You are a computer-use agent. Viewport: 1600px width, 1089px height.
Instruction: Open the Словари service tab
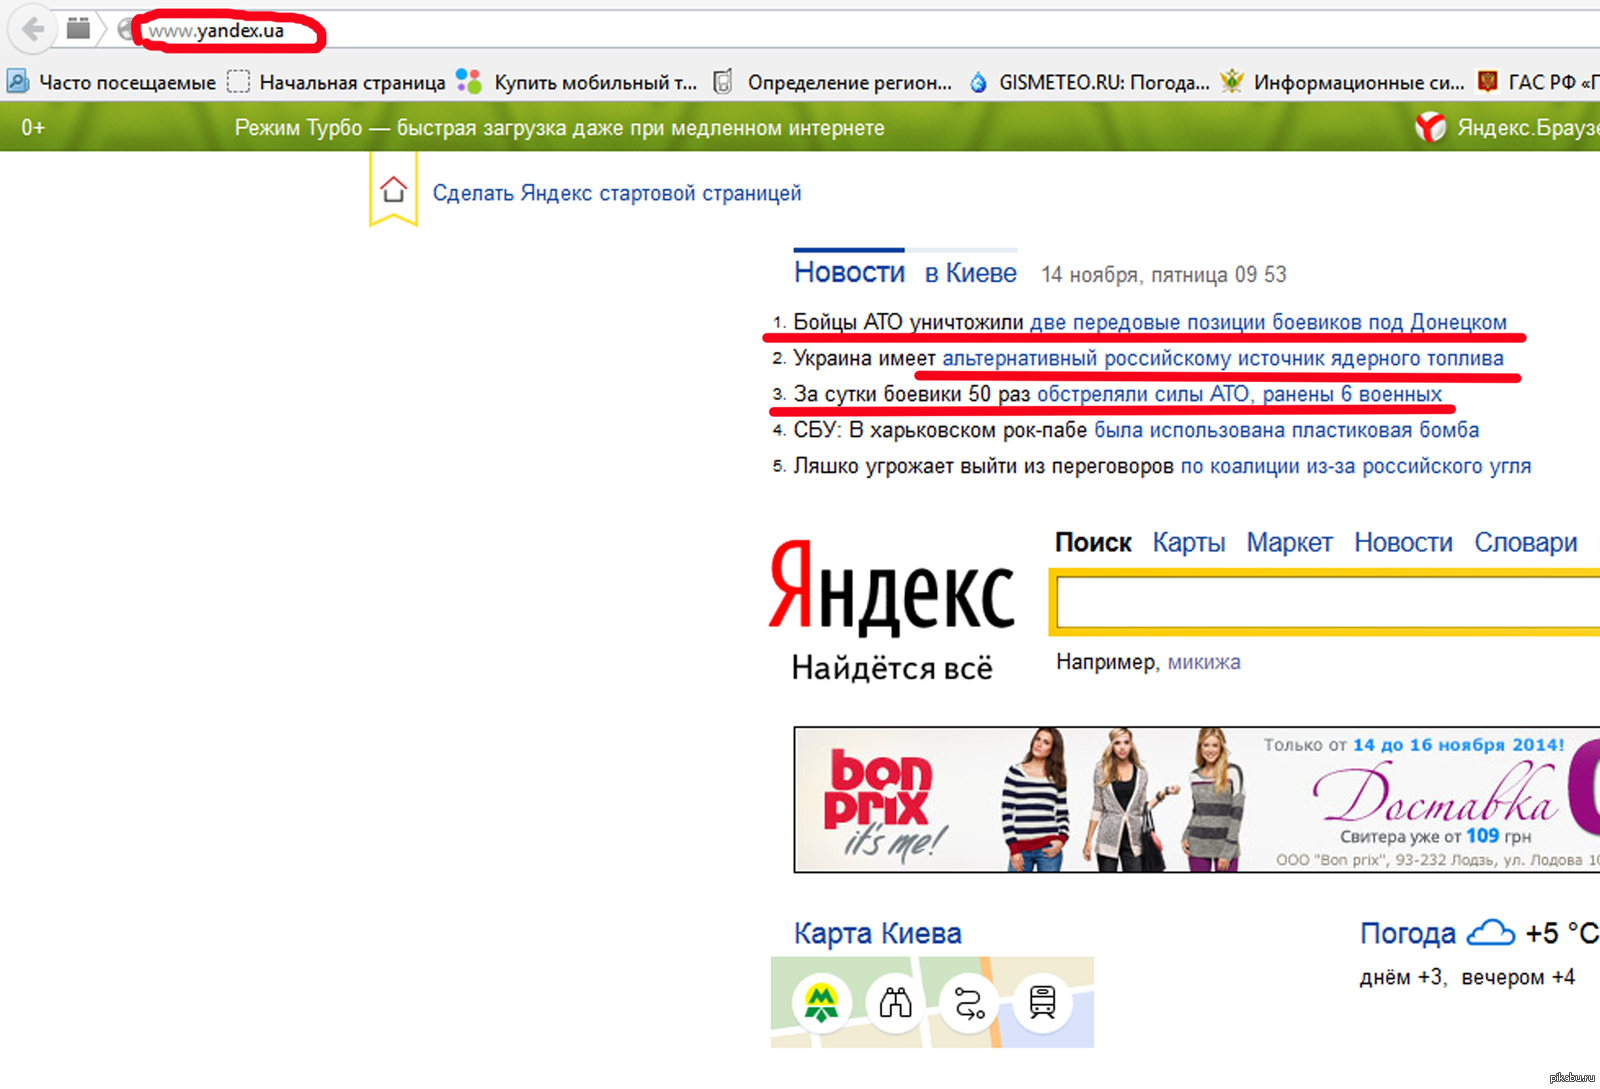pyautogui.click(x=1525, y=542)
